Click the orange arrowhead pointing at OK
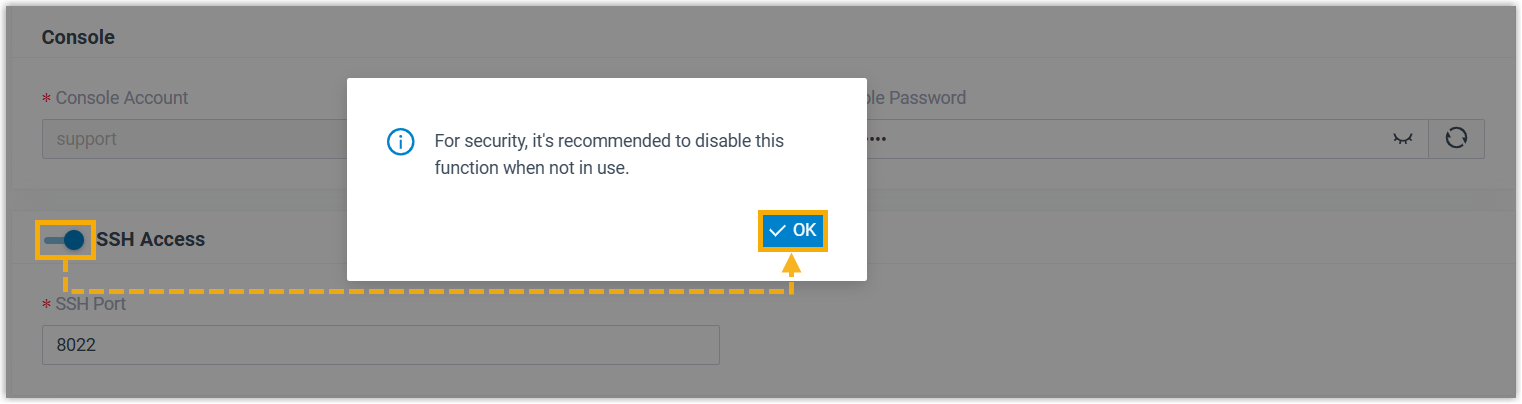1522x404 pixels. 792,265
